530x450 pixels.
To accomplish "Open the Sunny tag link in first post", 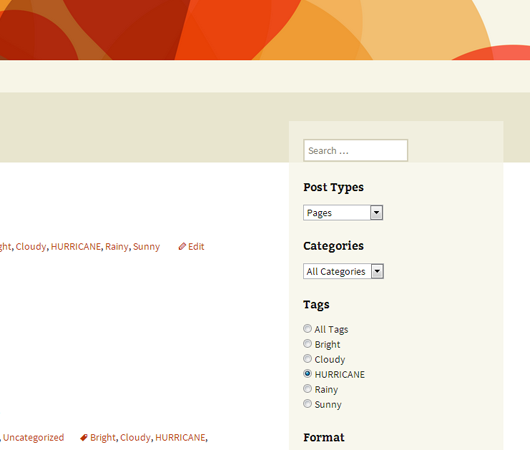I will (x=146, y=246).
